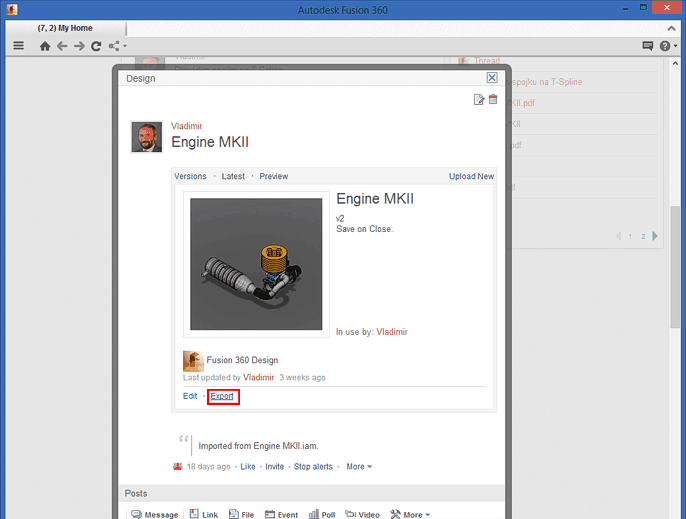Image resolution: width=686 pixels, height=519 pixels.
Task: Click the Engine MKII model thumbnail
Action: point(256,264)
